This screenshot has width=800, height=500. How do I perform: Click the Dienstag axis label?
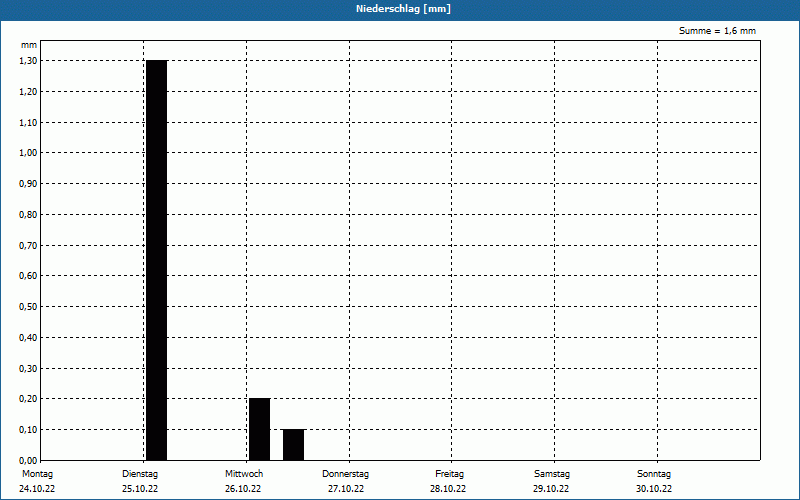[x=140, y=474]
